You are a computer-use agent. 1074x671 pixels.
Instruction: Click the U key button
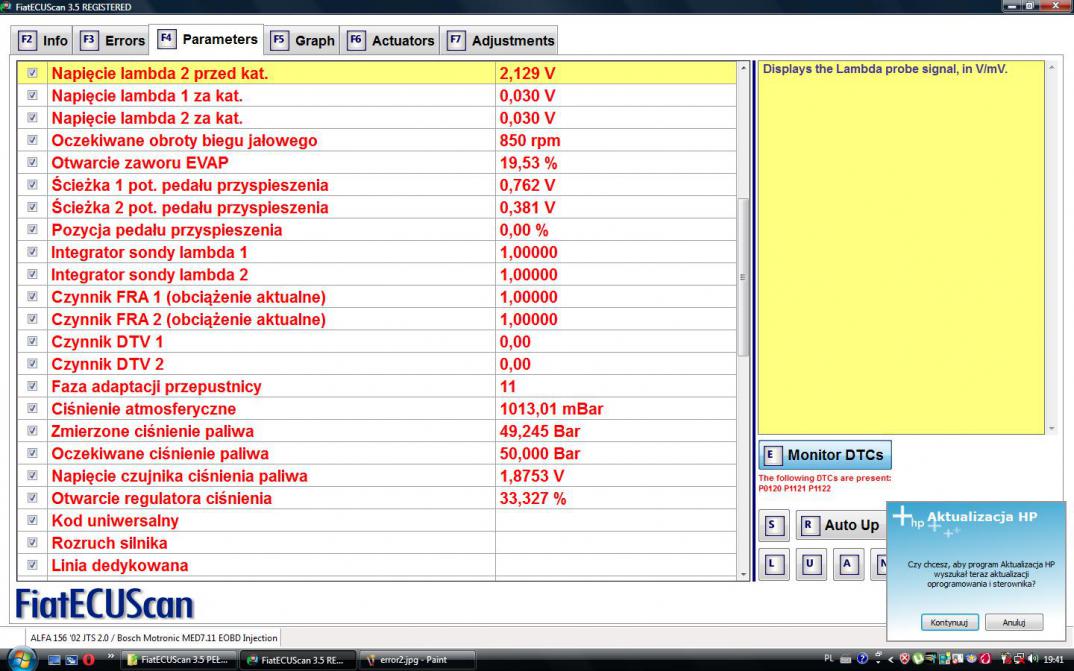[x=809, y=564]
